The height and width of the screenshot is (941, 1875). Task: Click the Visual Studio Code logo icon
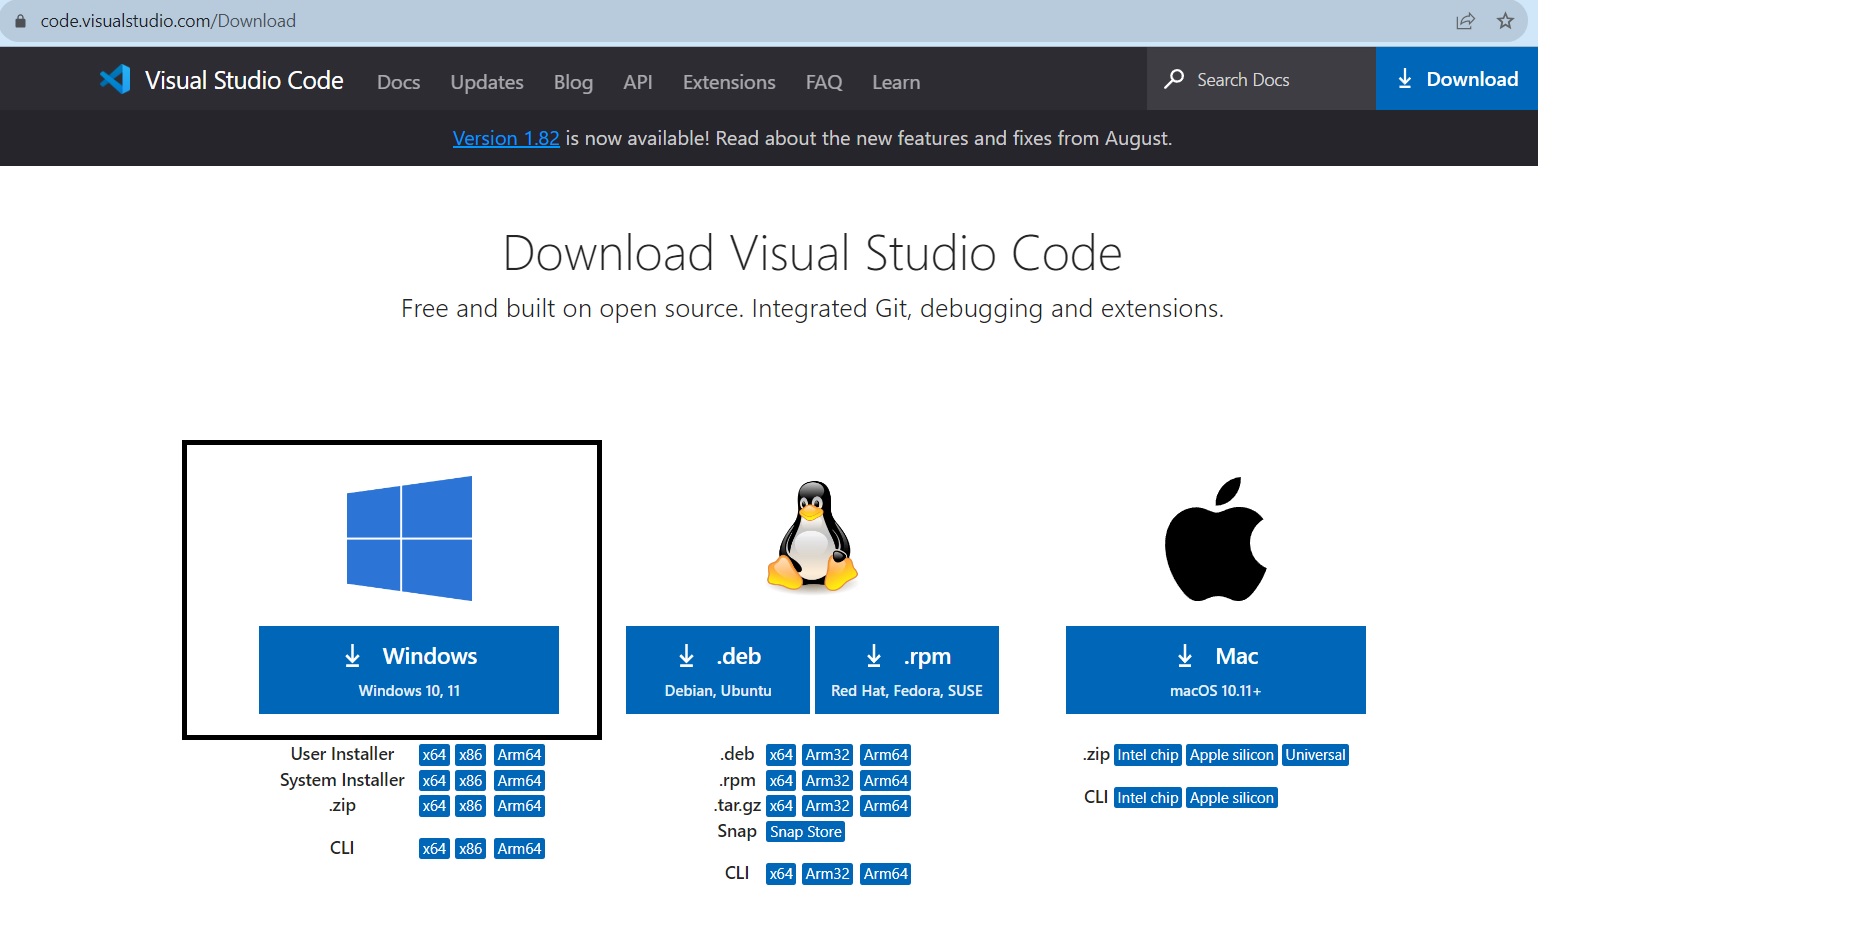click(x=115, y=79)
